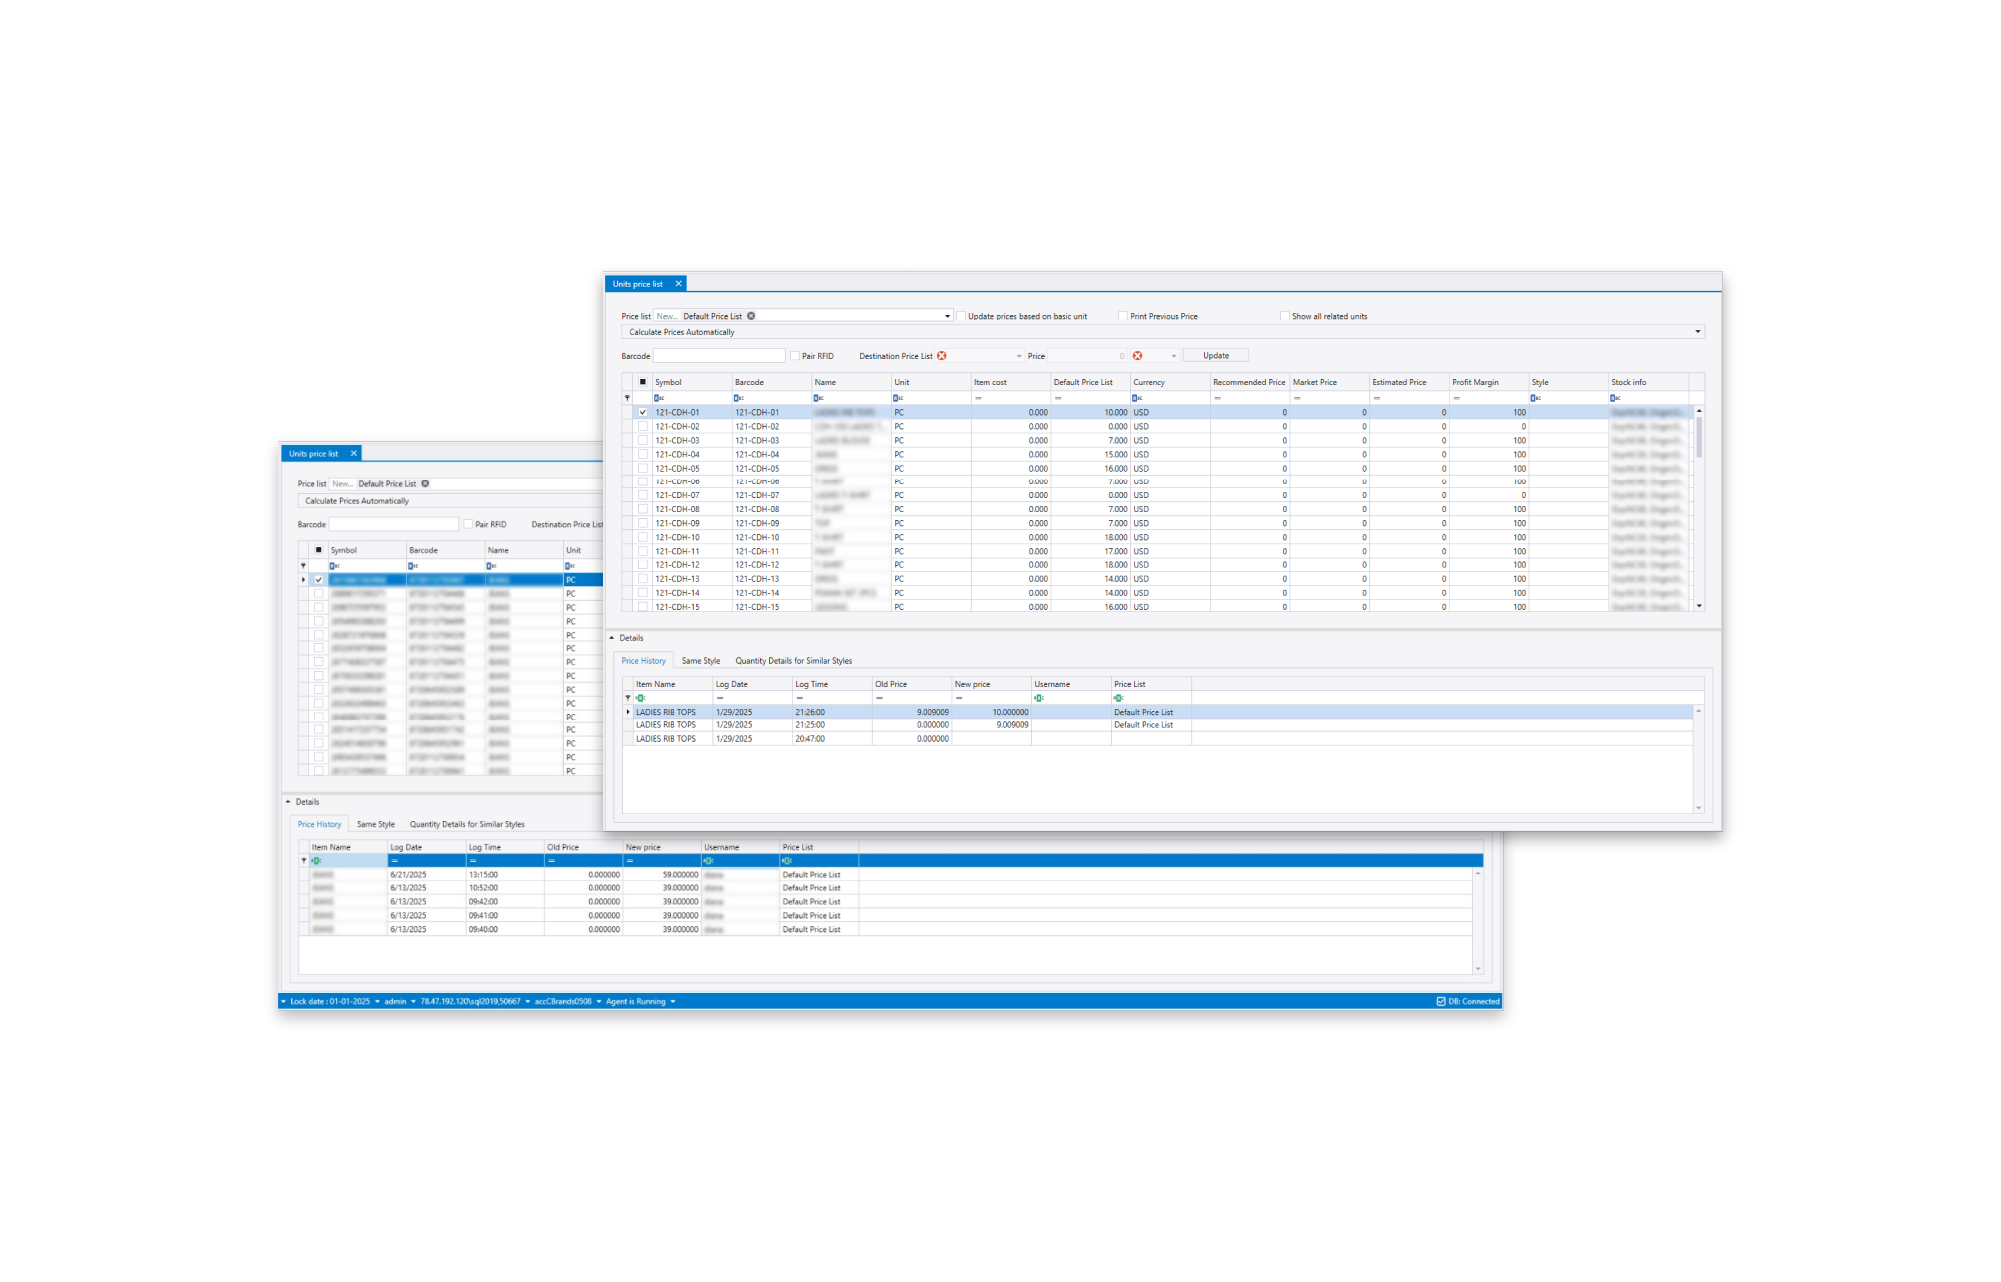The width and height of the screenshot is (2001, 1282).
Task: Open Price list dropdown arrow in front window
Action: 947,316
